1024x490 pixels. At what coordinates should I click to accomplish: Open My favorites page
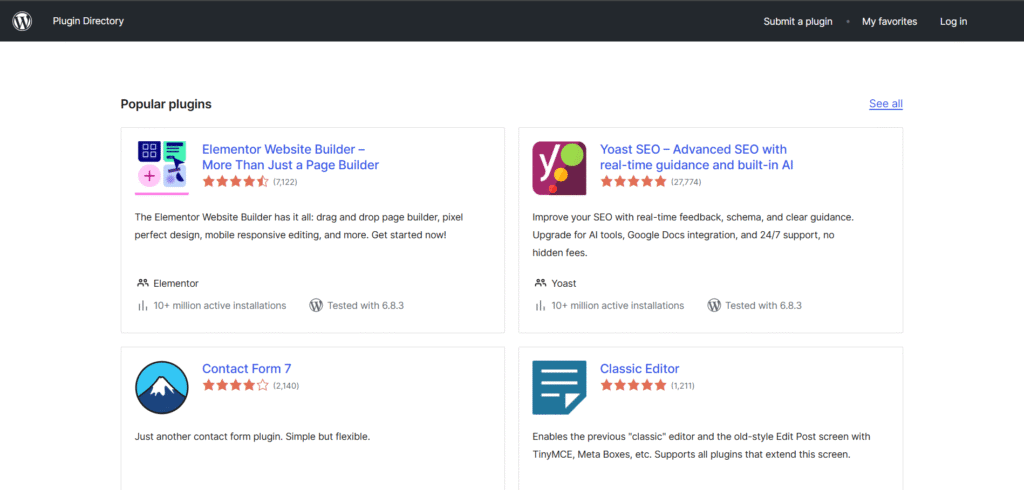[x=889, y=21]
